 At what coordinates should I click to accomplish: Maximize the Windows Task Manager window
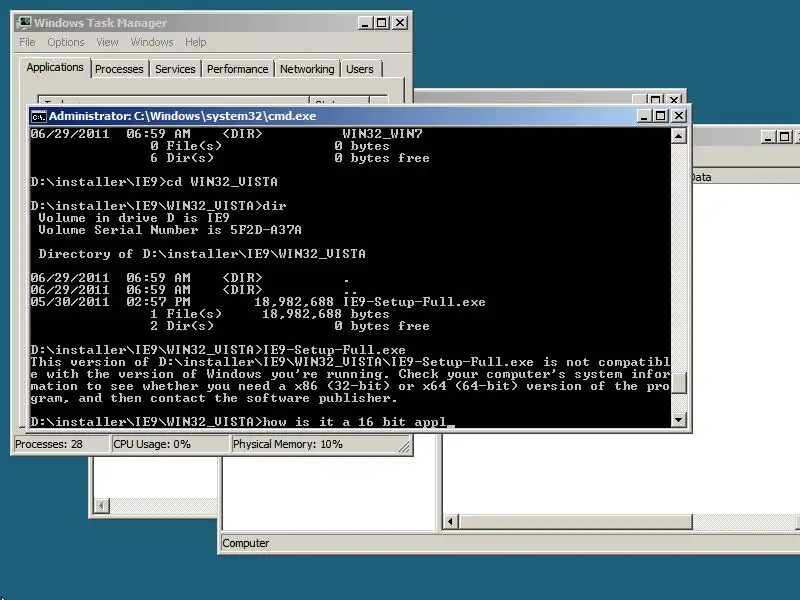pyautogui.click(x=382, y=23)
